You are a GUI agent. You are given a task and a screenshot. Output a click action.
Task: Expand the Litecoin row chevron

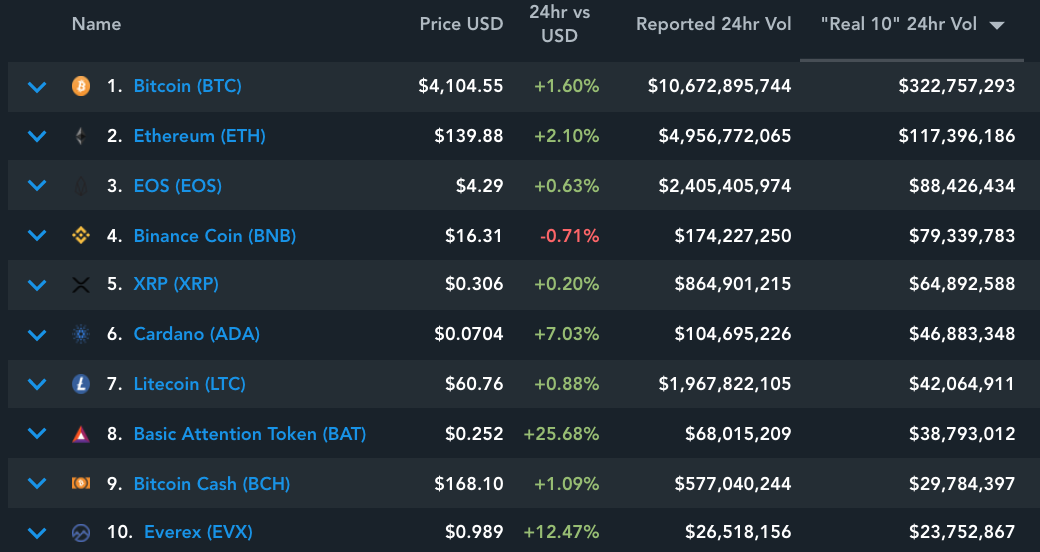pos(37,385)
